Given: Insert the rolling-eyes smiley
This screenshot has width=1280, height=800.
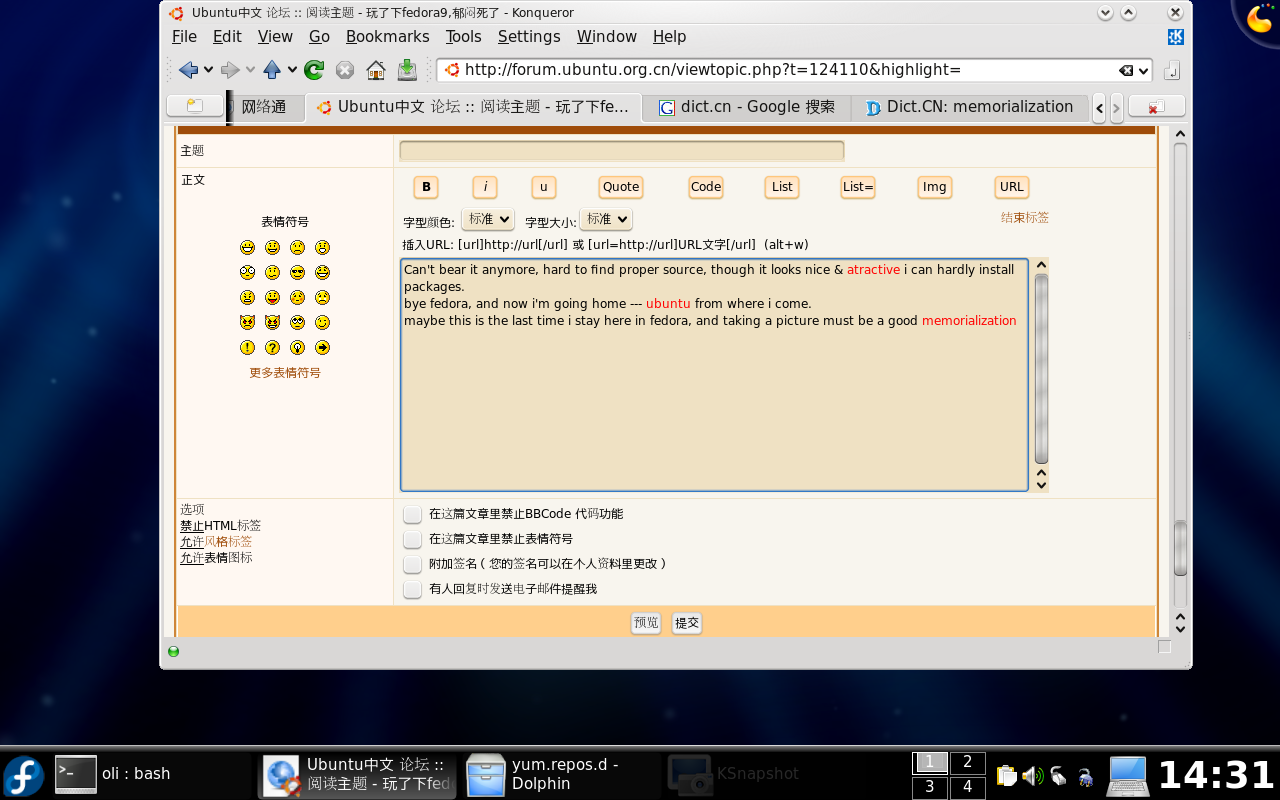Looking at the screenshot, I should [x=297, y=322].
